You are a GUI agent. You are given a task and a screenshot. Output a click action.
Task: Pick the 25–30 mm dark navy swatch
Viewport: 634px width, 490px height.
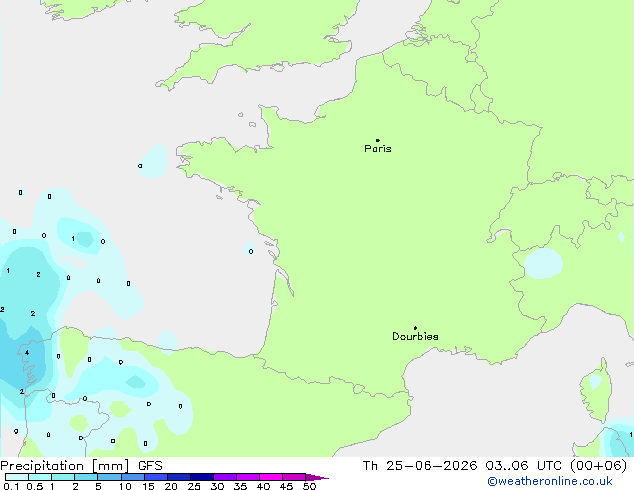(201, 477)
